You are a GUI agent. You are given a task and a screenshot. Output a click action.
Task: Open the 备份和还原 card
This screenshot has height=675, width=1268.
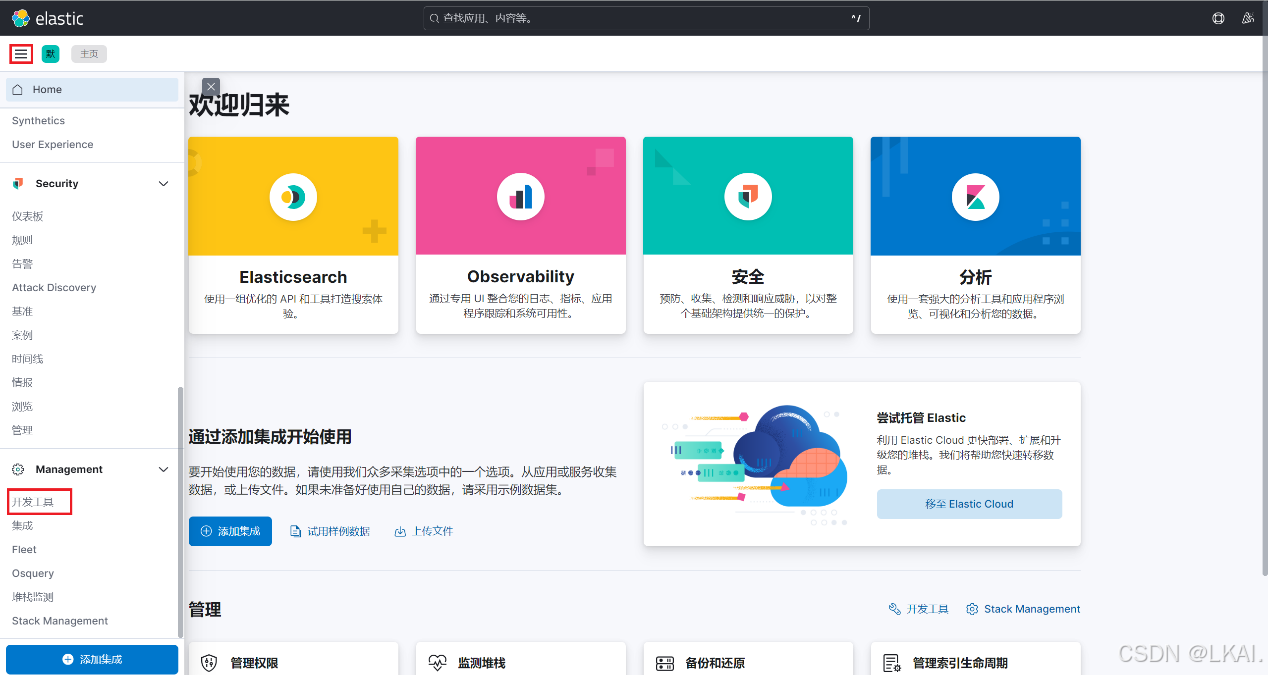(x=748, y=659)
